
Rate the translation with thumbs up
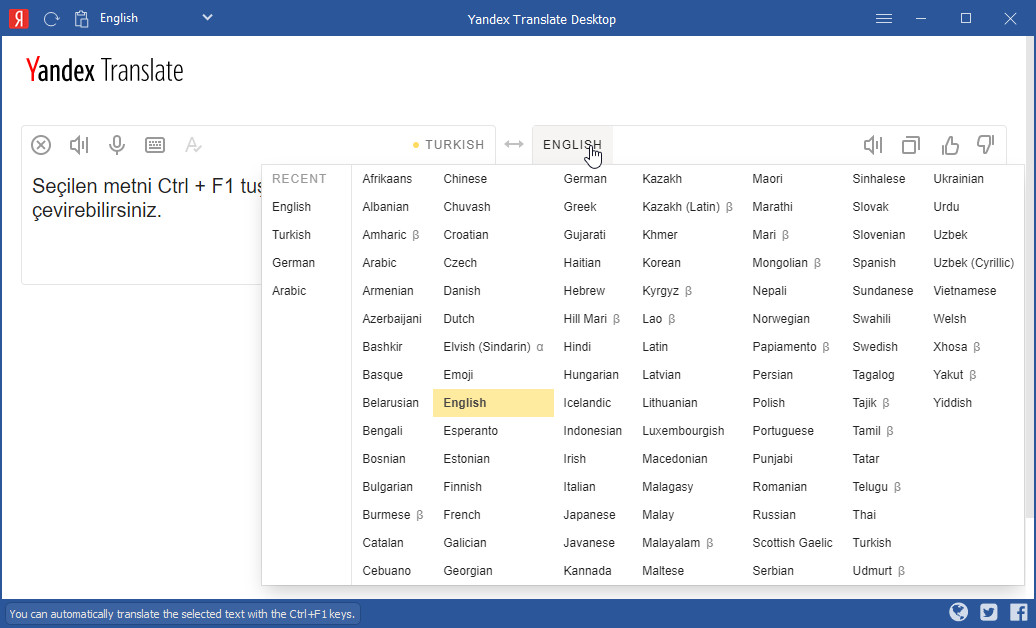[x=949, y=145]
